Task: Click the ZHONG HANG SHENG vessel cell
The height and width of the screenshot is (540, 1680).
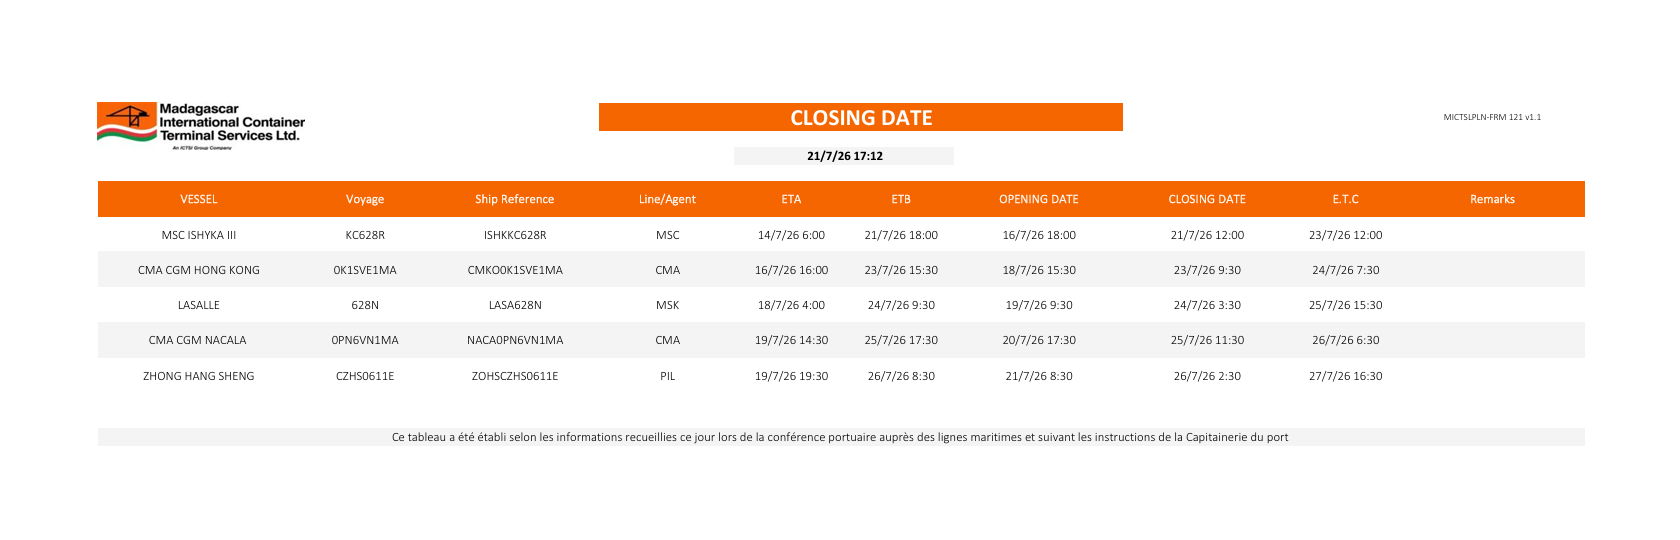Action: pyautogui.click(x=199, y=376)
